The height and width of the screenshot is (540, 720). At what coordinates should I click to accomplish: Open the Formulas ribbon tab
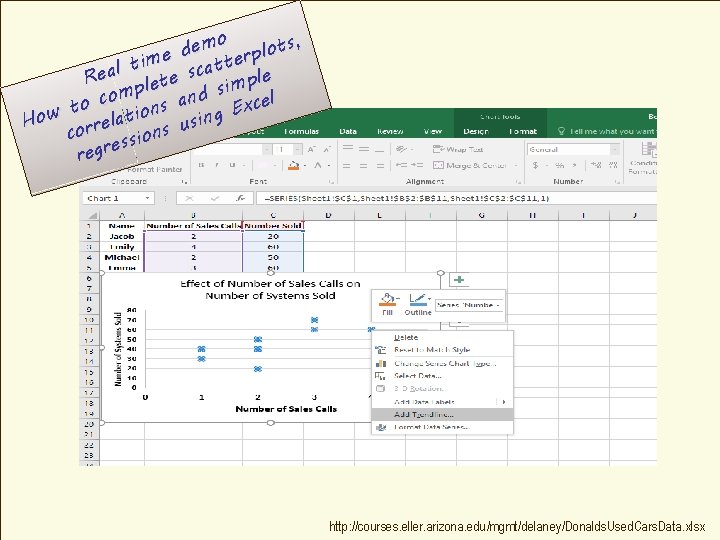click(x=301, y=131)
